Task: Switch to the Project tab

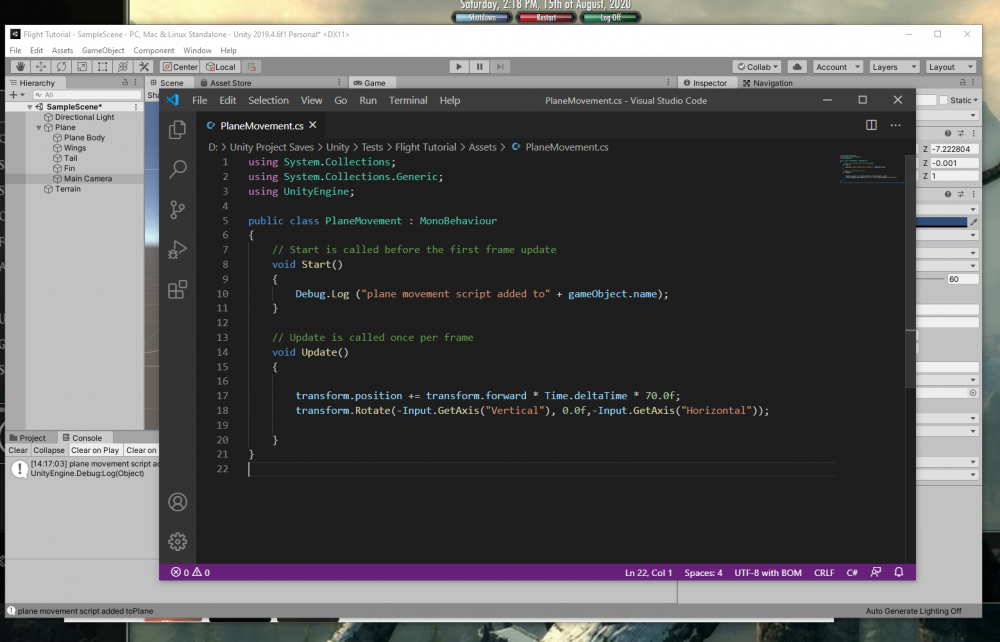Action: [x=28, y=438]
